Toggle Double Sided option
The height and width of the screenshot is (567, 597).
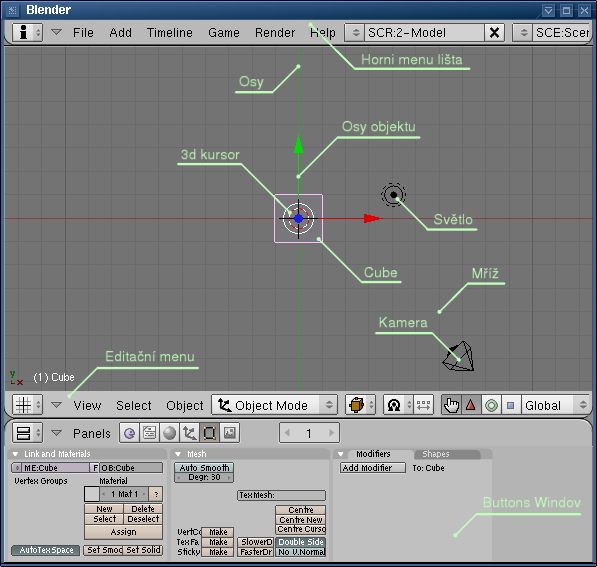(x=301, y=542)
